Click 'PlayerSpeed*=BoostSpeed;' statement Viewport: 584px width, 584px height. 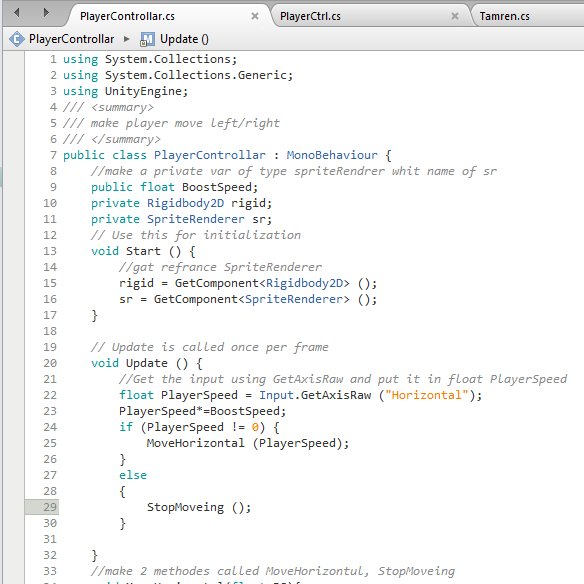click(x=203, y=411)
